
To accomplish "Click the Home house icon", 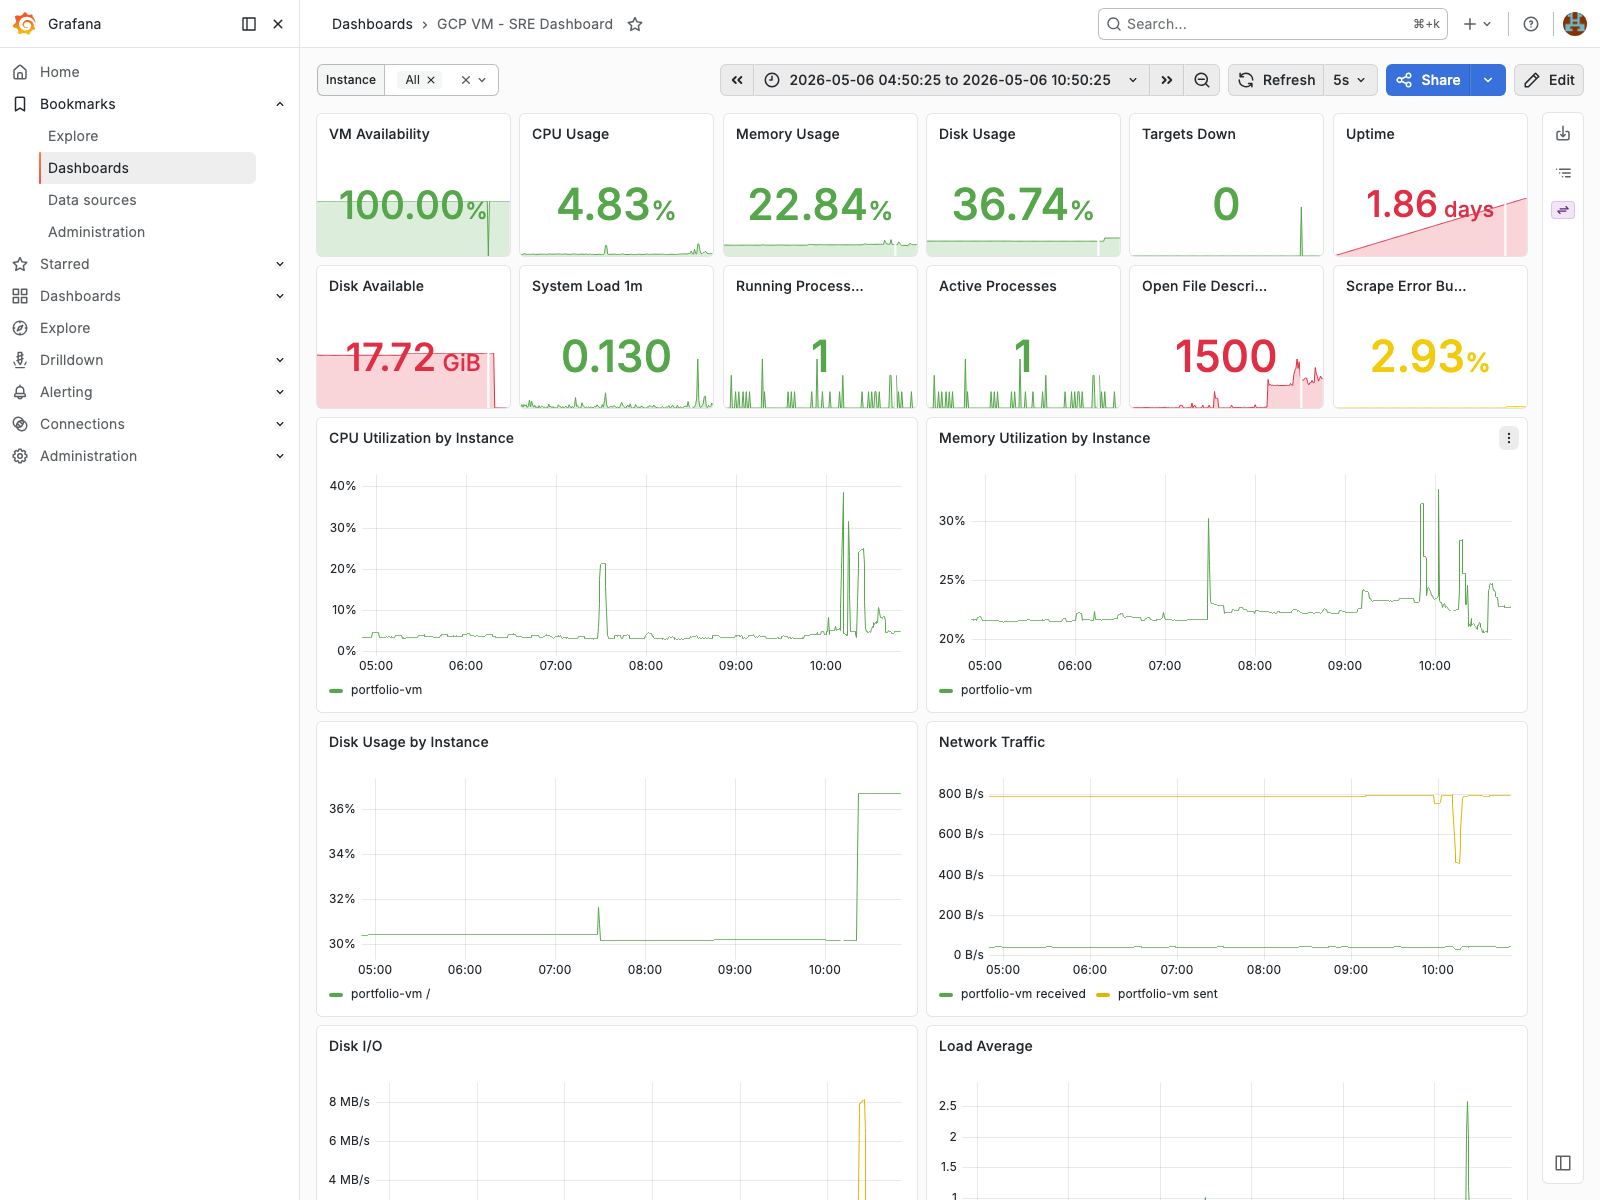I will pyautogui.click(x=20, y=72).
